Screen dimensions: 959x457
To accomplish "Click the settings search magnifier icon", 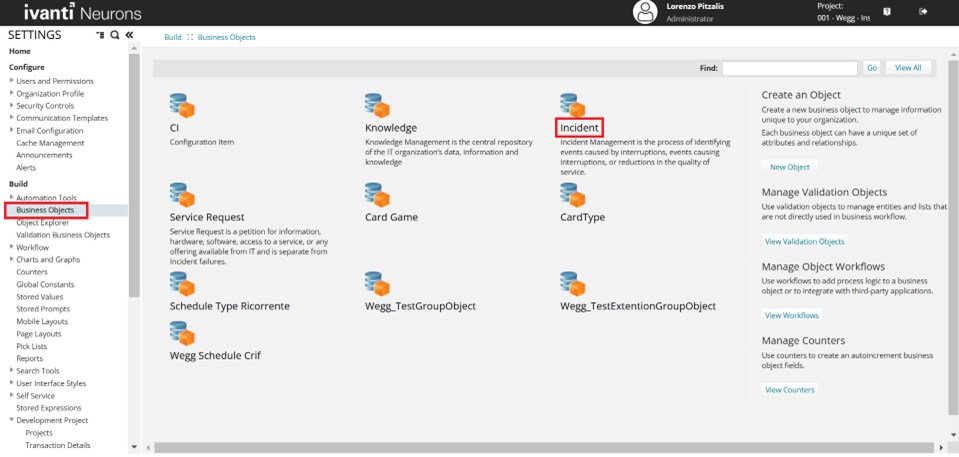I will coord(114,35).
